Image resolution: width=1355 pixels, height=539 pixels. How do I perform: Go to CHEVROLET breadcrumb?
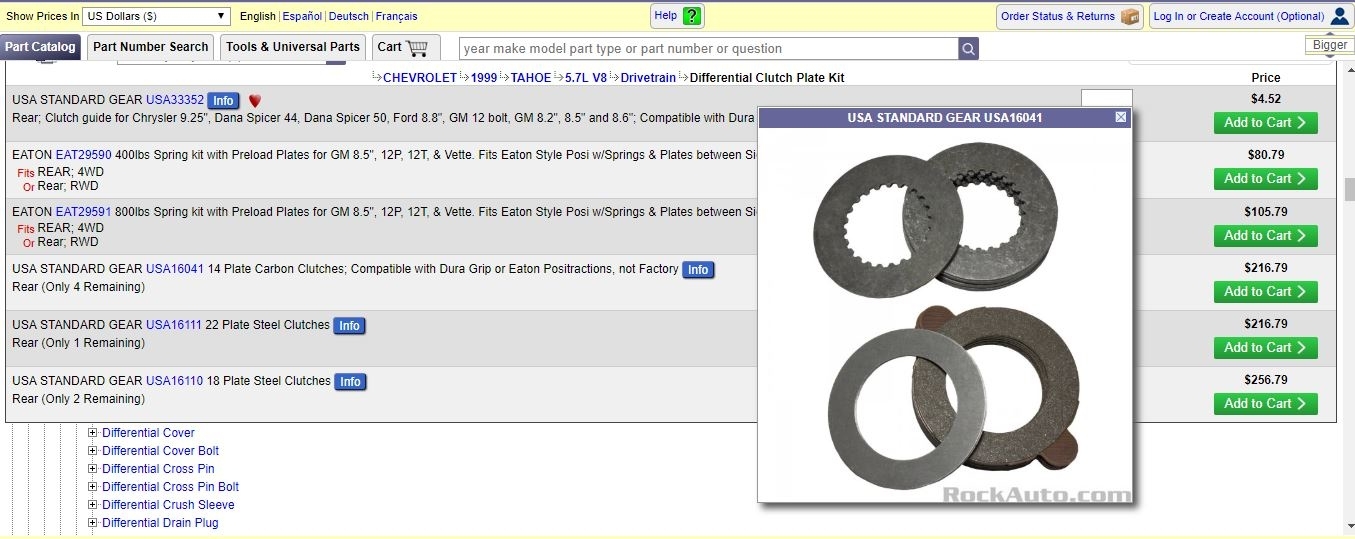[420, 78]
